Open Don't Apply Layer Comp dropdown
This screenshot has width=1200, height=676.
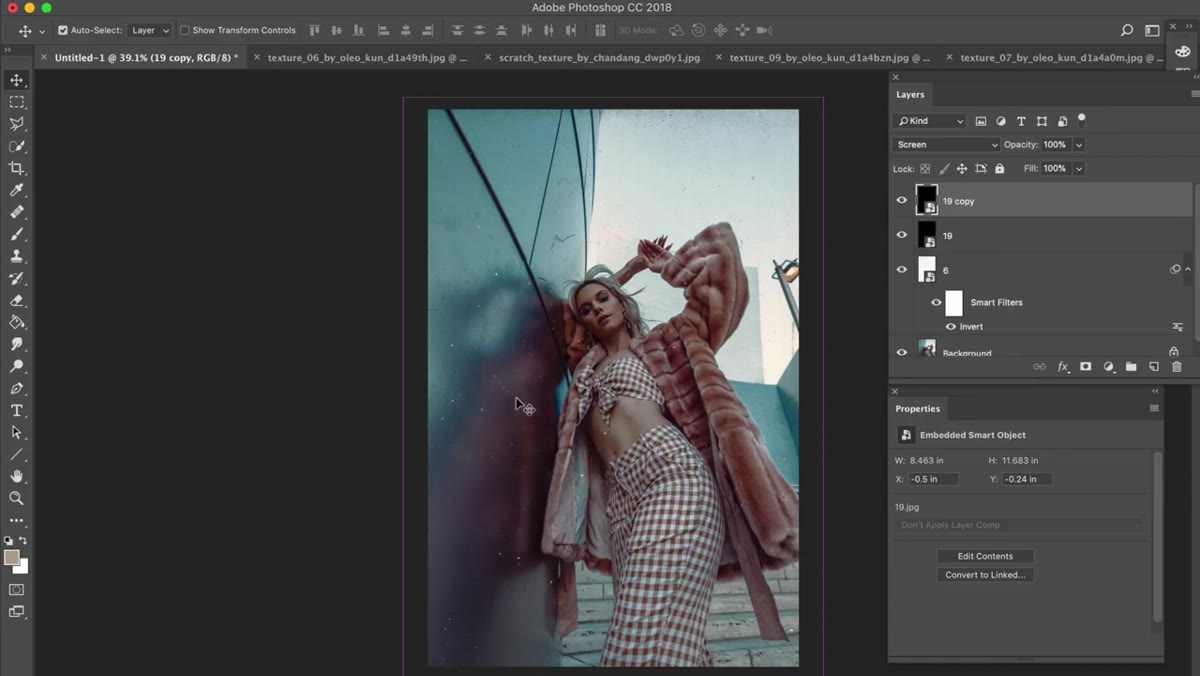(x=1020, y=525)
